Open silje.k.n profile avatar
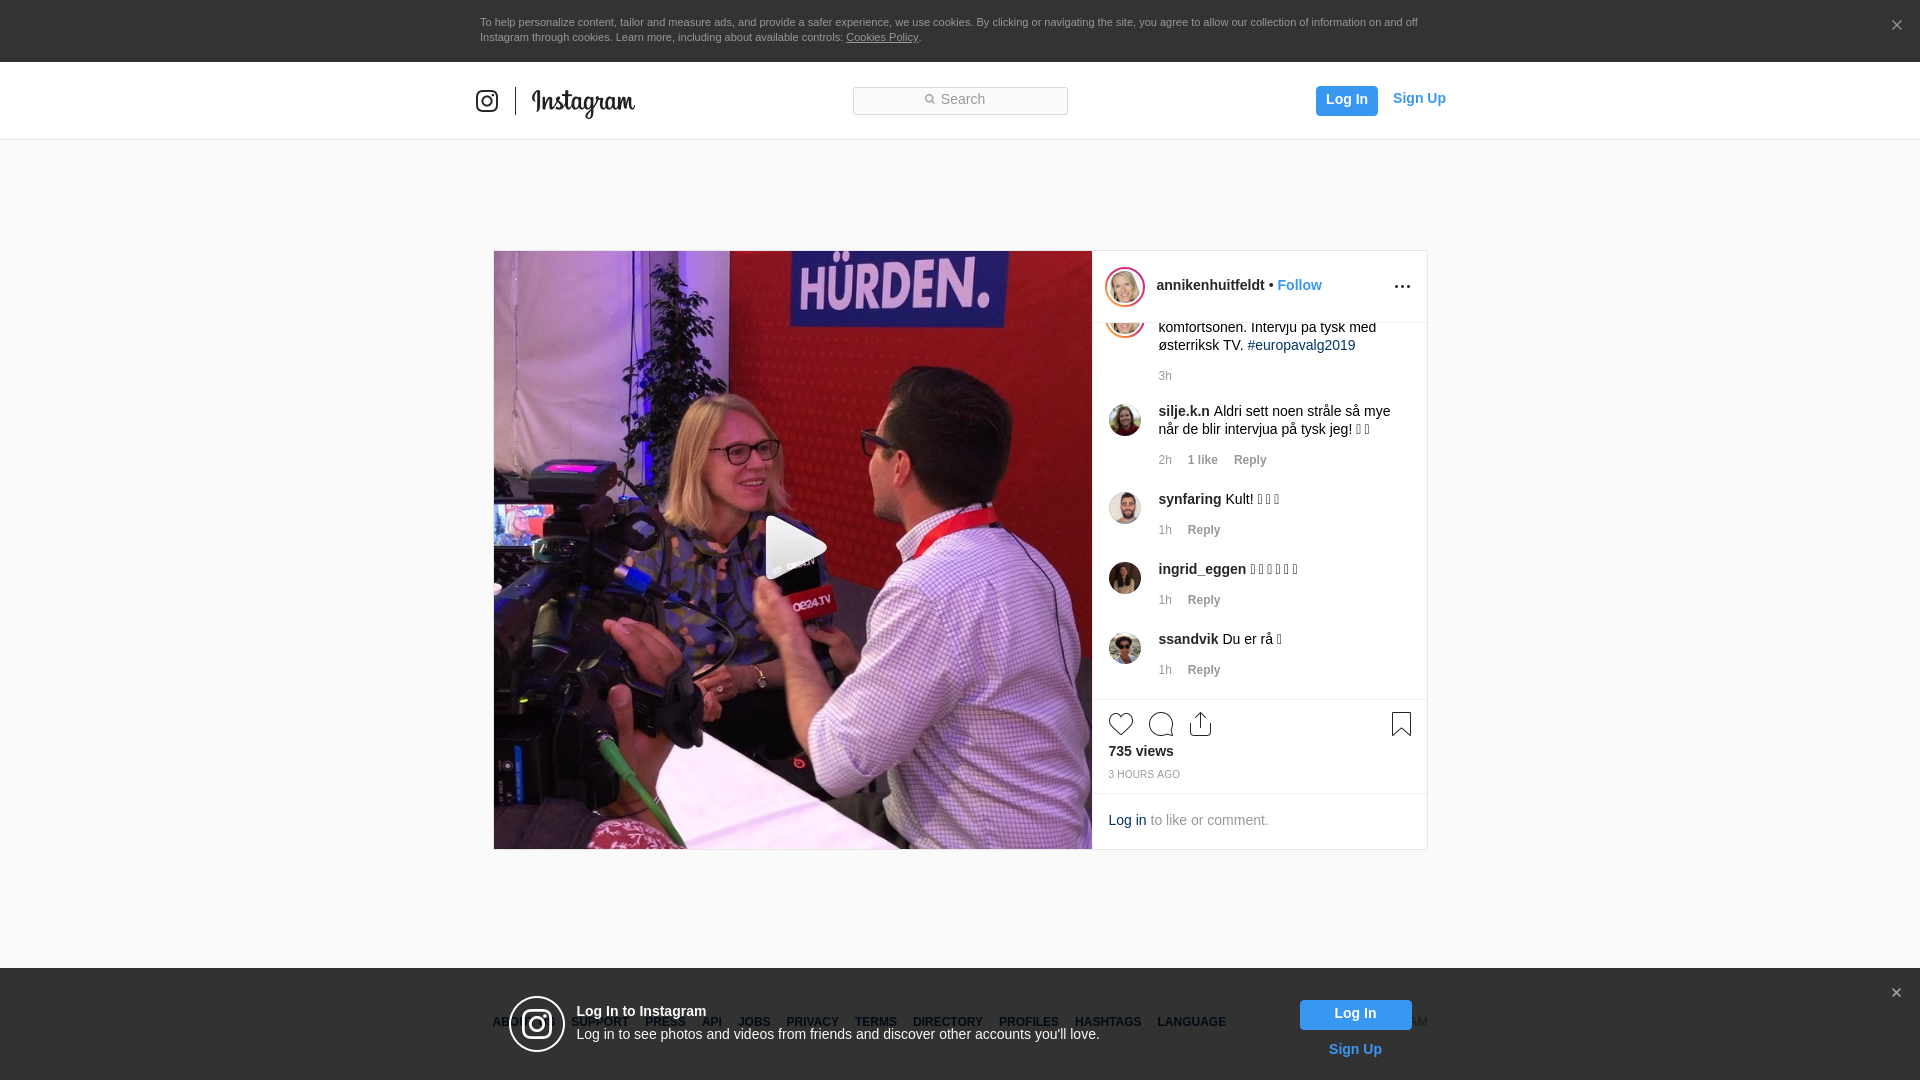1920x1080 pixels. coord(1125,420)
